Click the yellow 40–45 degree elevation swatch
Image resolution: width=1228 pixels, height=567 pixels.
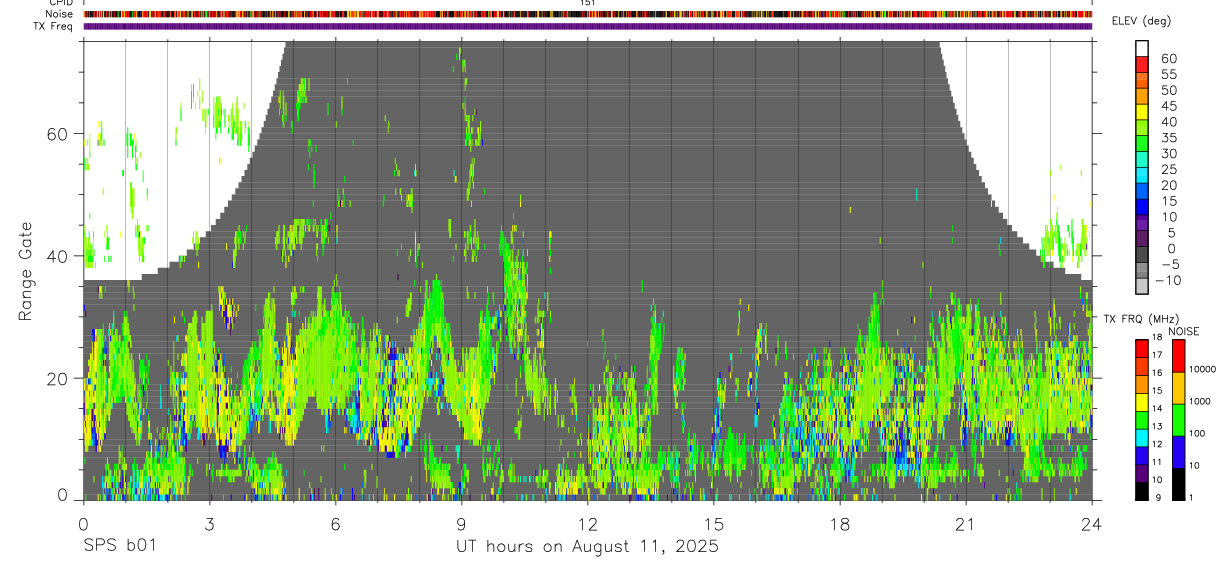pos(1142,114)
